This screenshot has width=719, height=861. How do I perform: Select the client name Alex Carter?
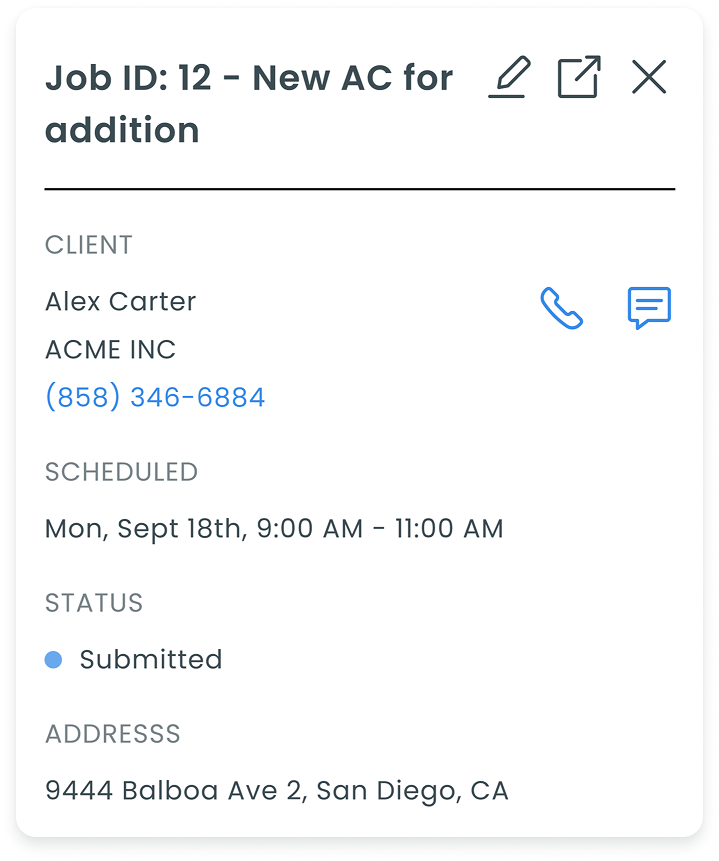point(120,301)
